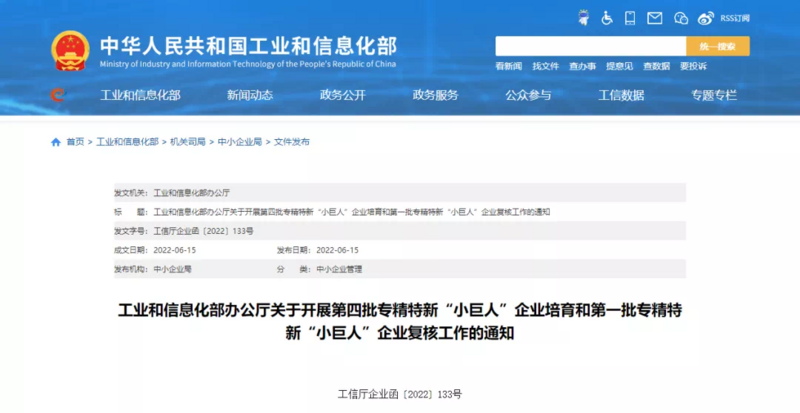
Task: Select the 要投诉 quick link
Action: coord(693,66)
